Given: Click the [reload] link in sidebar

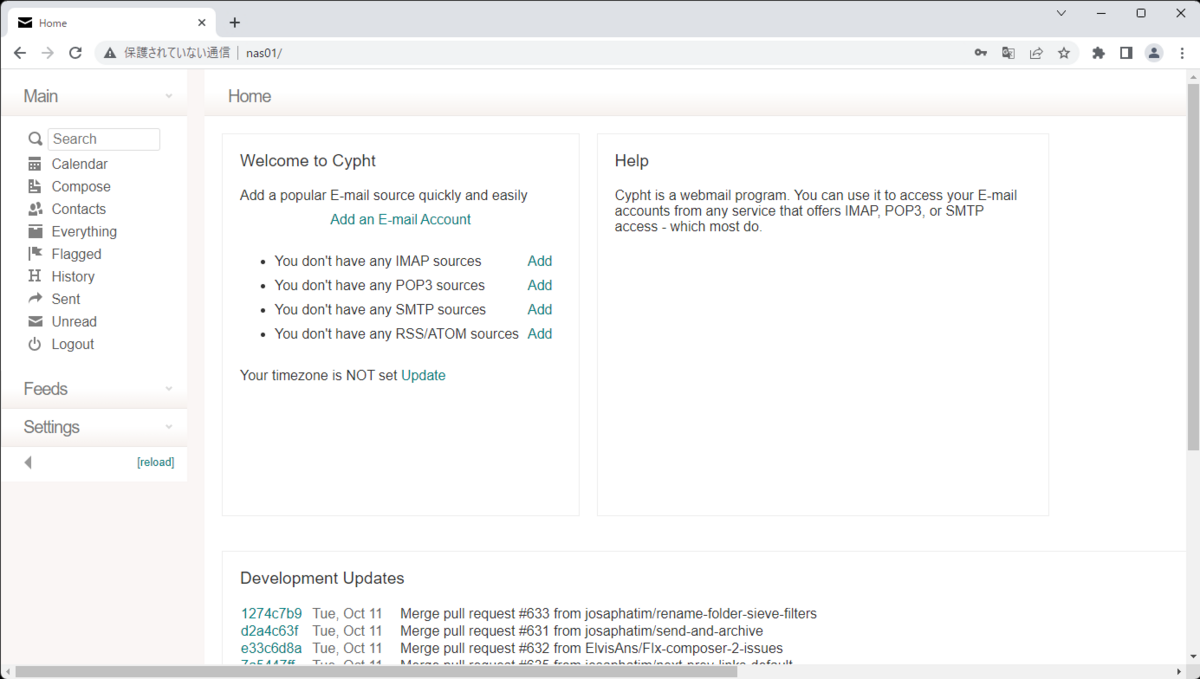Looking at the screenshot, I should (155, 462).
